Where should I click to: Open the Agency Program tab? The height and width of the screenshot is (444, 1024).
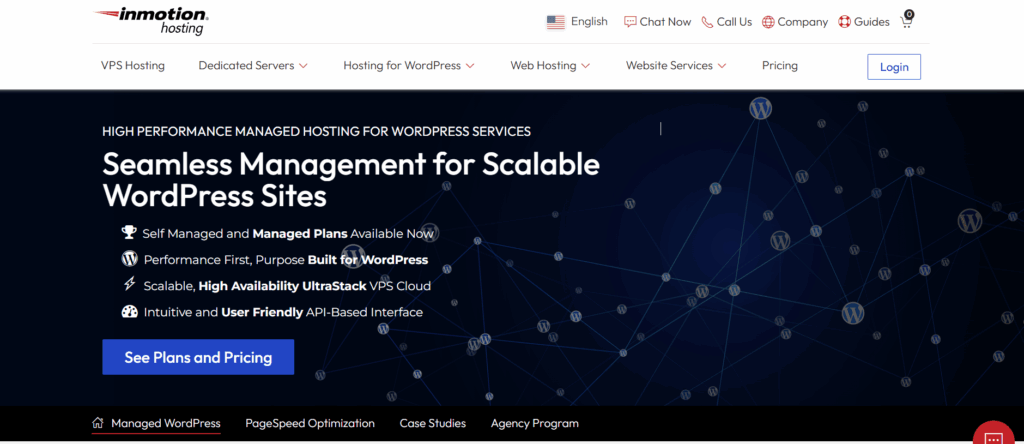coord(535,423)
